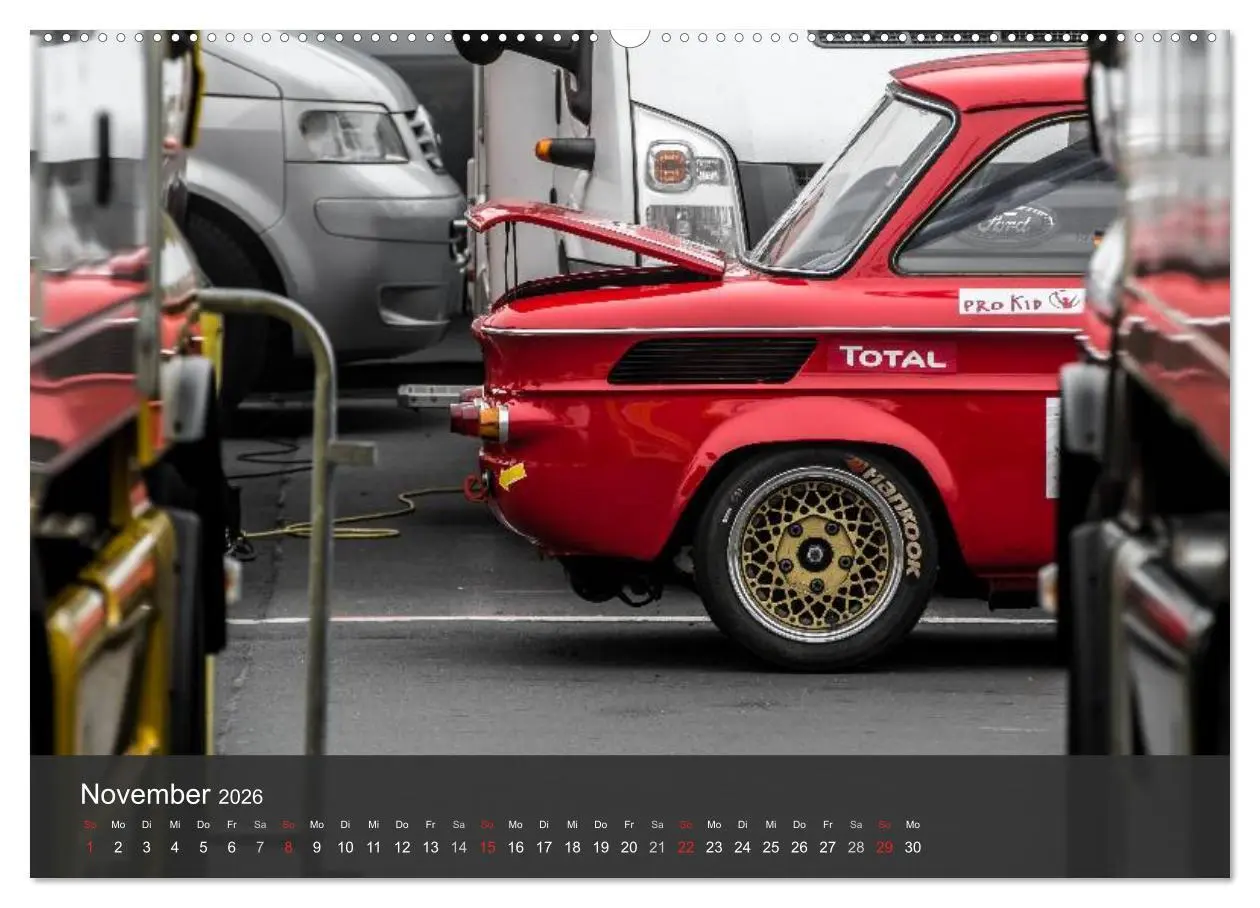The height and width of the screenshot is (908, 1260).
Task: Select date 18 in the calendar row
Action: 572,847
